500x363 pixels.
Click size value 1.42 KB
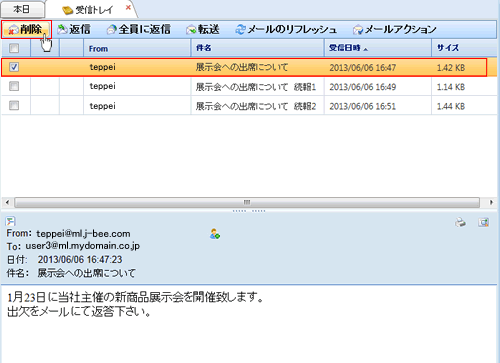(x=451, y=68)
